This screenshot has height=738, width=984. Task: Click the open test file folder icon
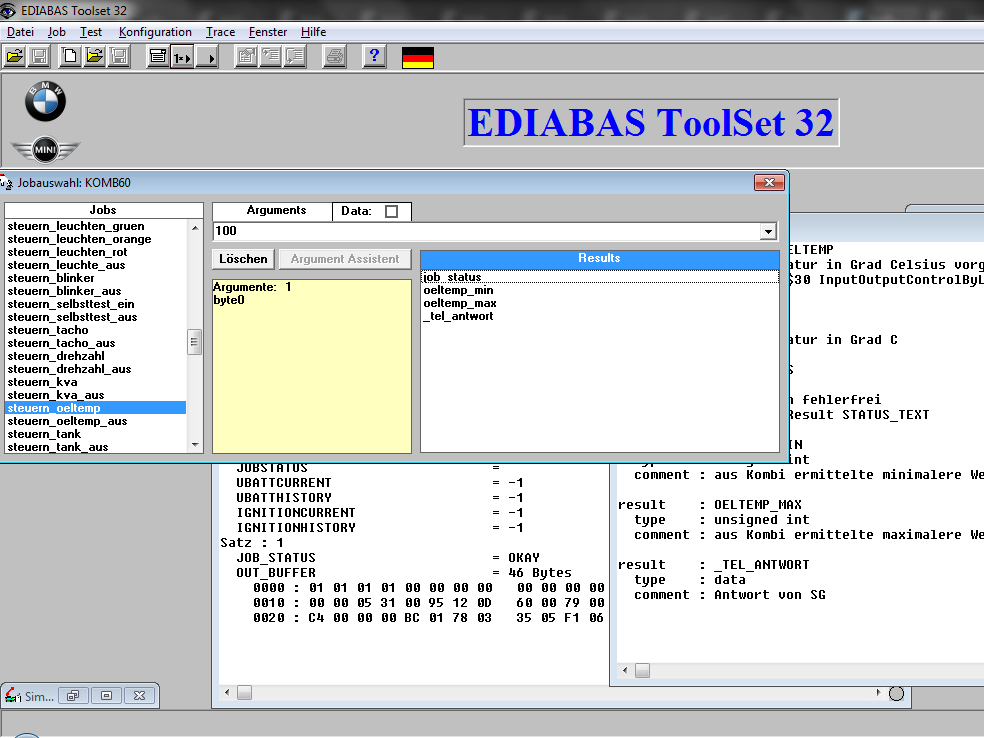94,57
